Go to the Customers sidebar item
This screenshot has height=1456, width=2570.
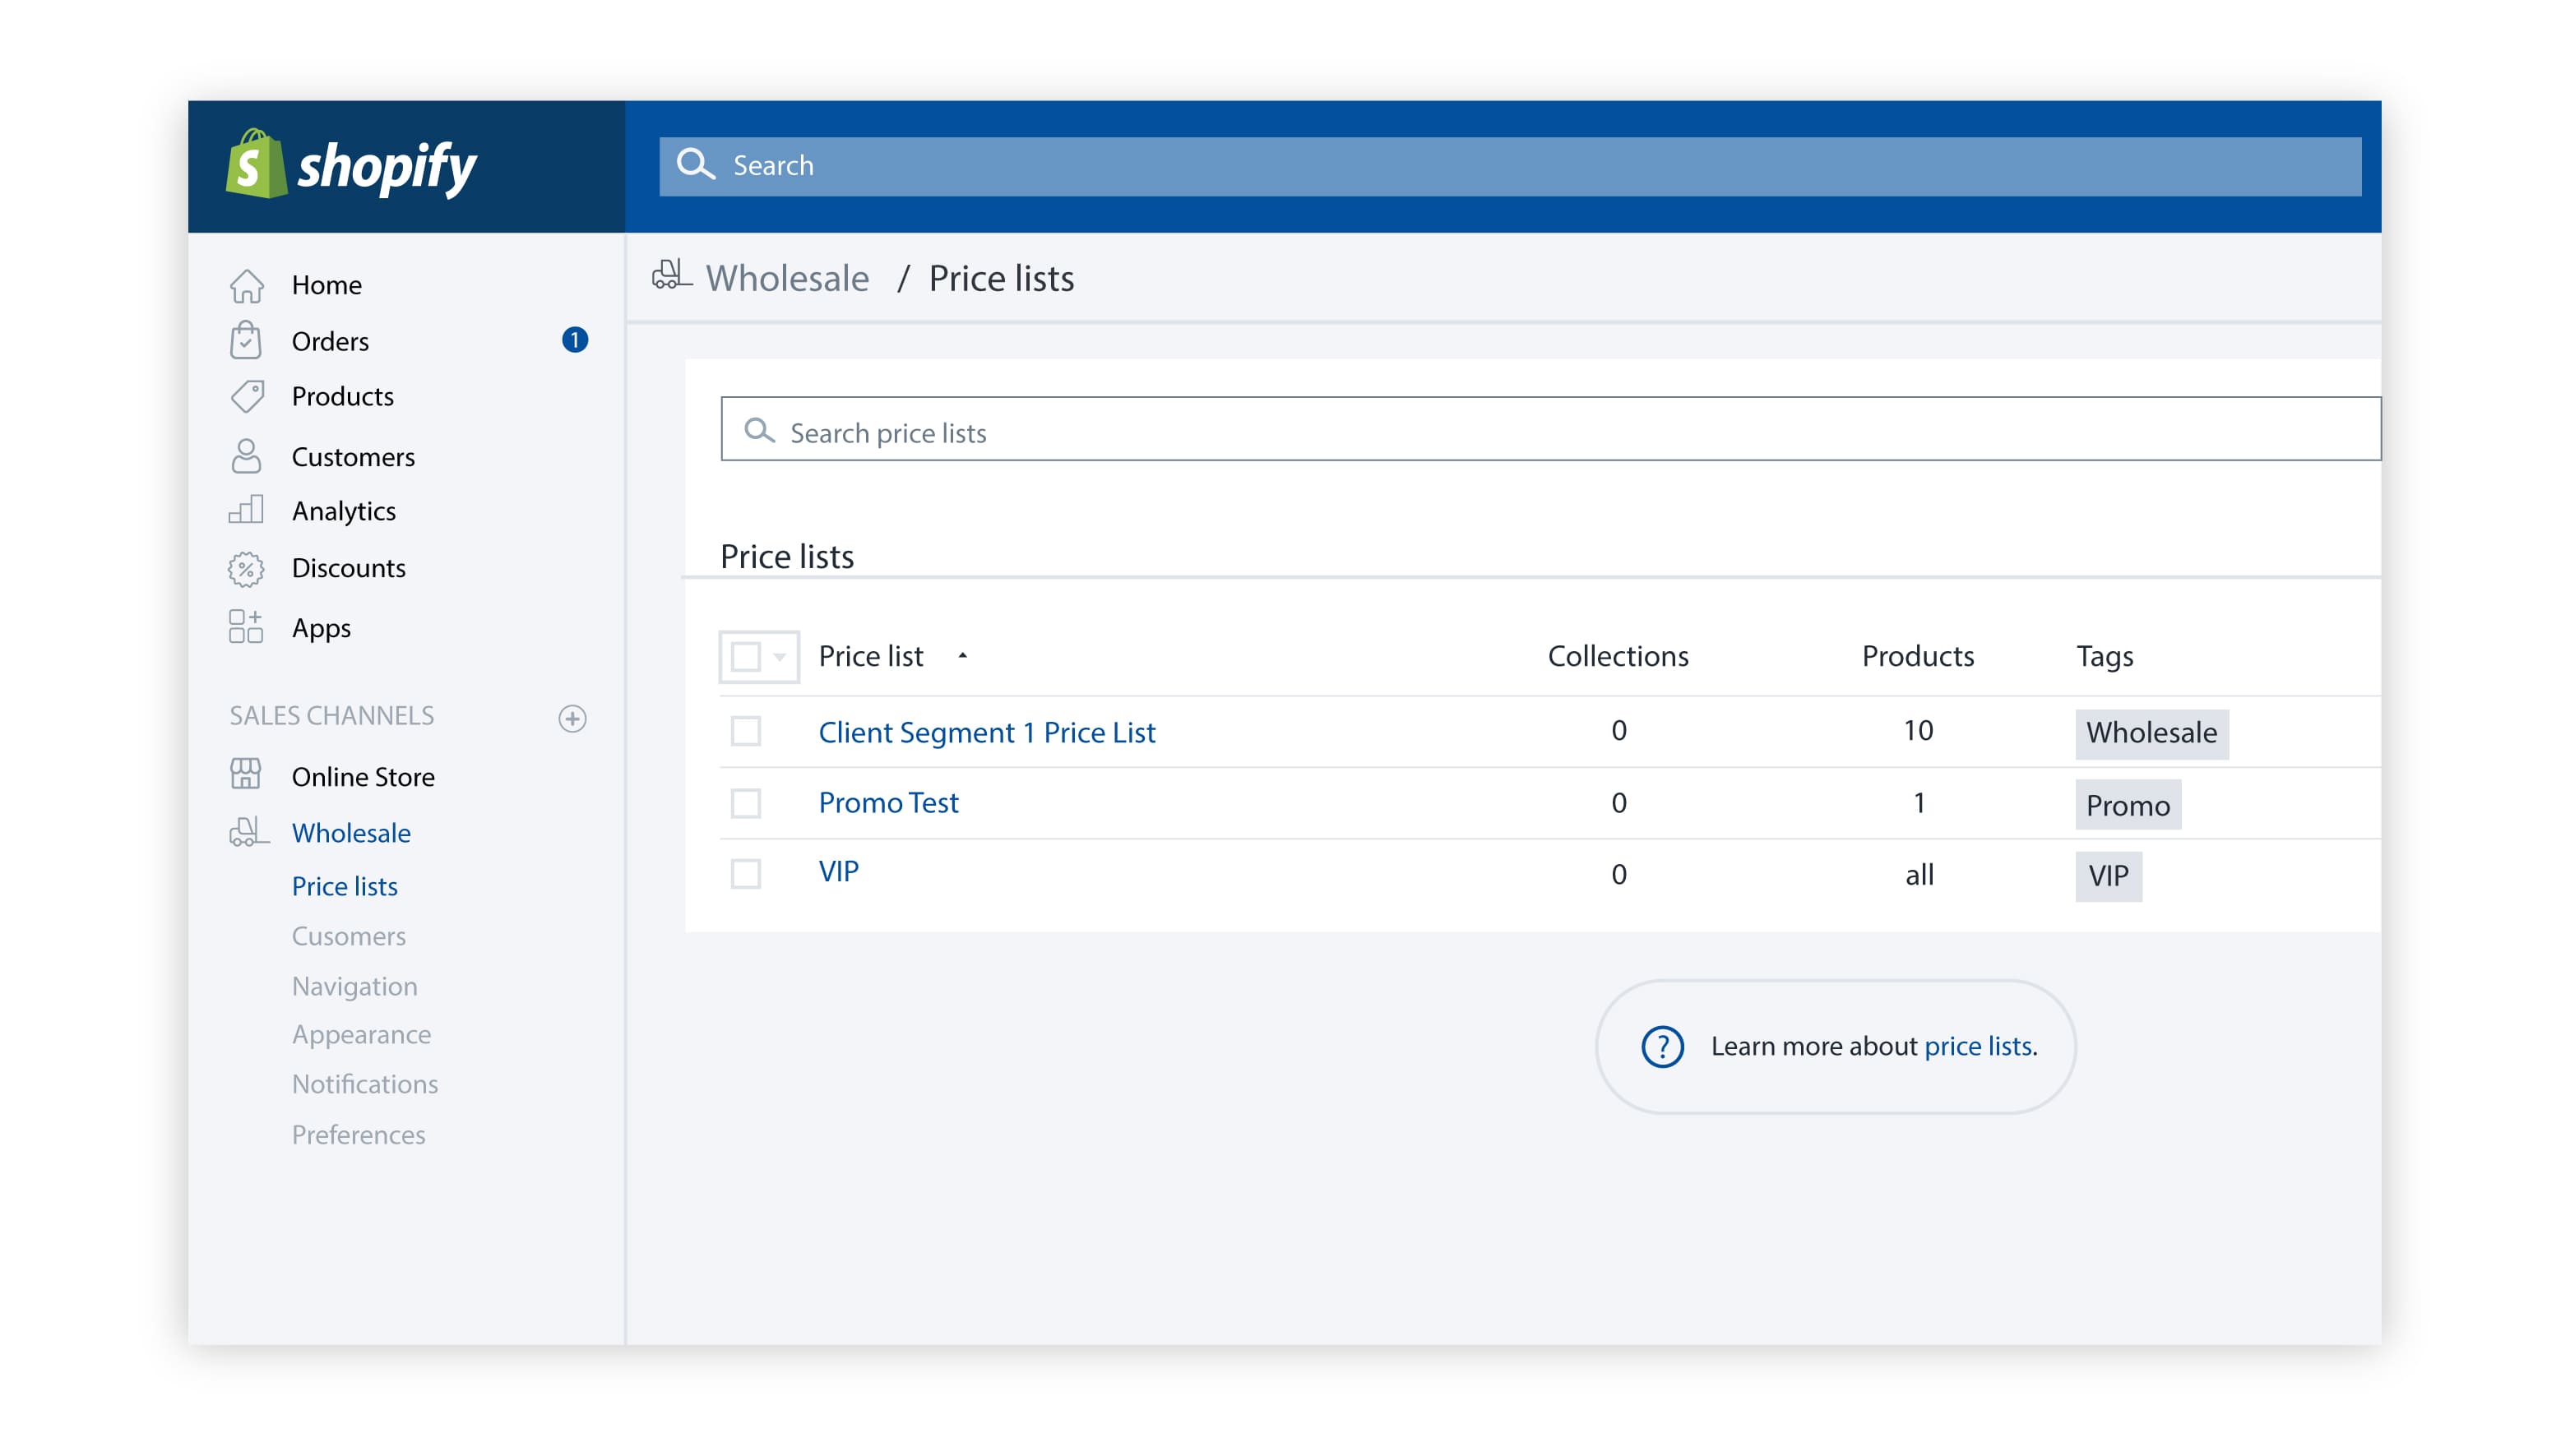[x=352, y=457]
